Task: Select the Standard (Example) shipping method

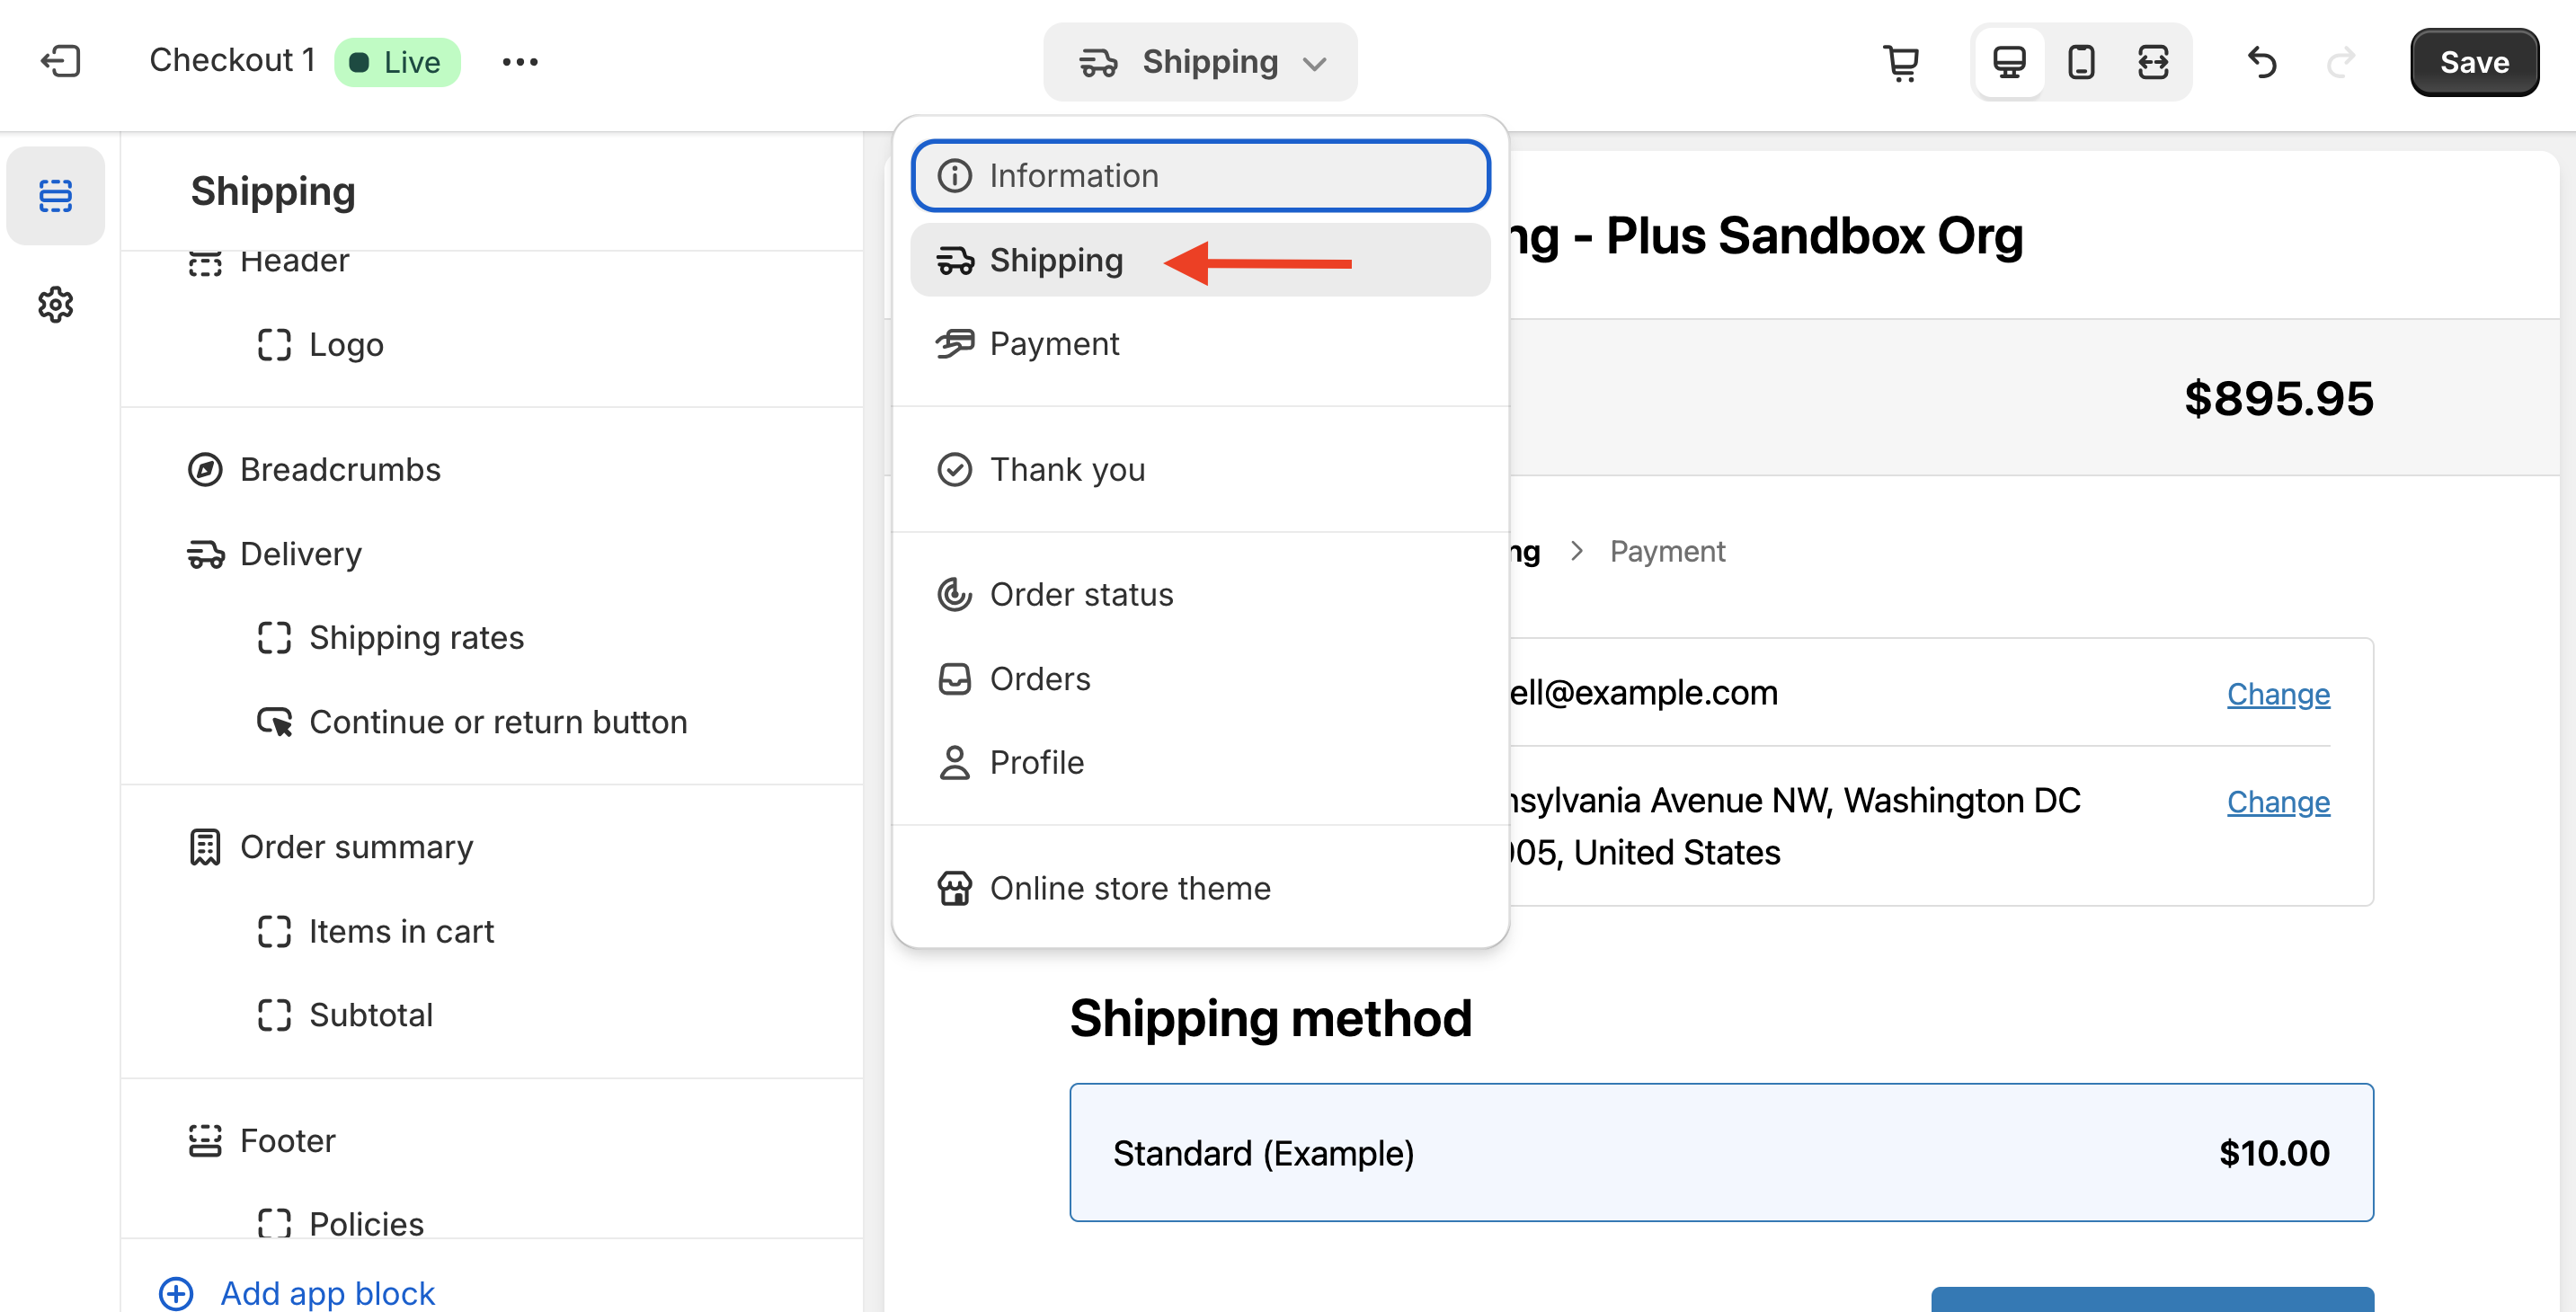Action: 1720,1152
